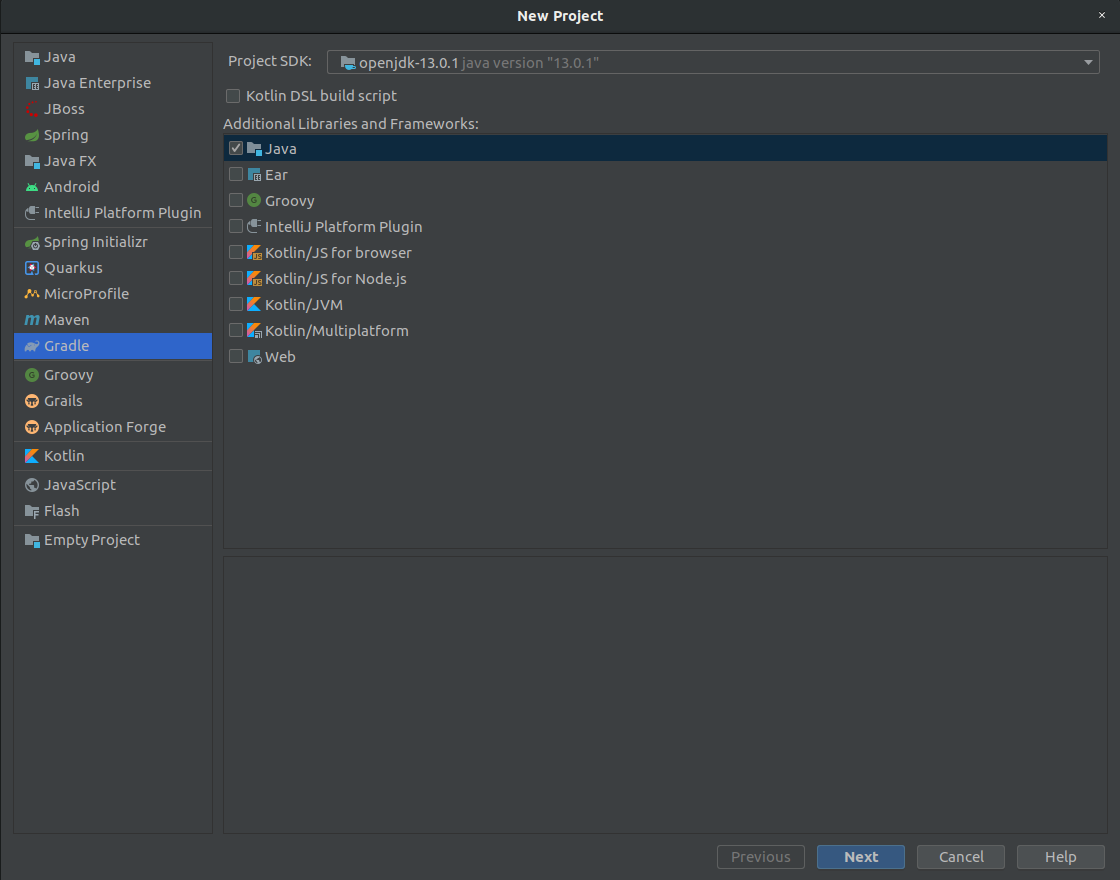
Task: Click the Web framework icon
Action: point(254,356)
